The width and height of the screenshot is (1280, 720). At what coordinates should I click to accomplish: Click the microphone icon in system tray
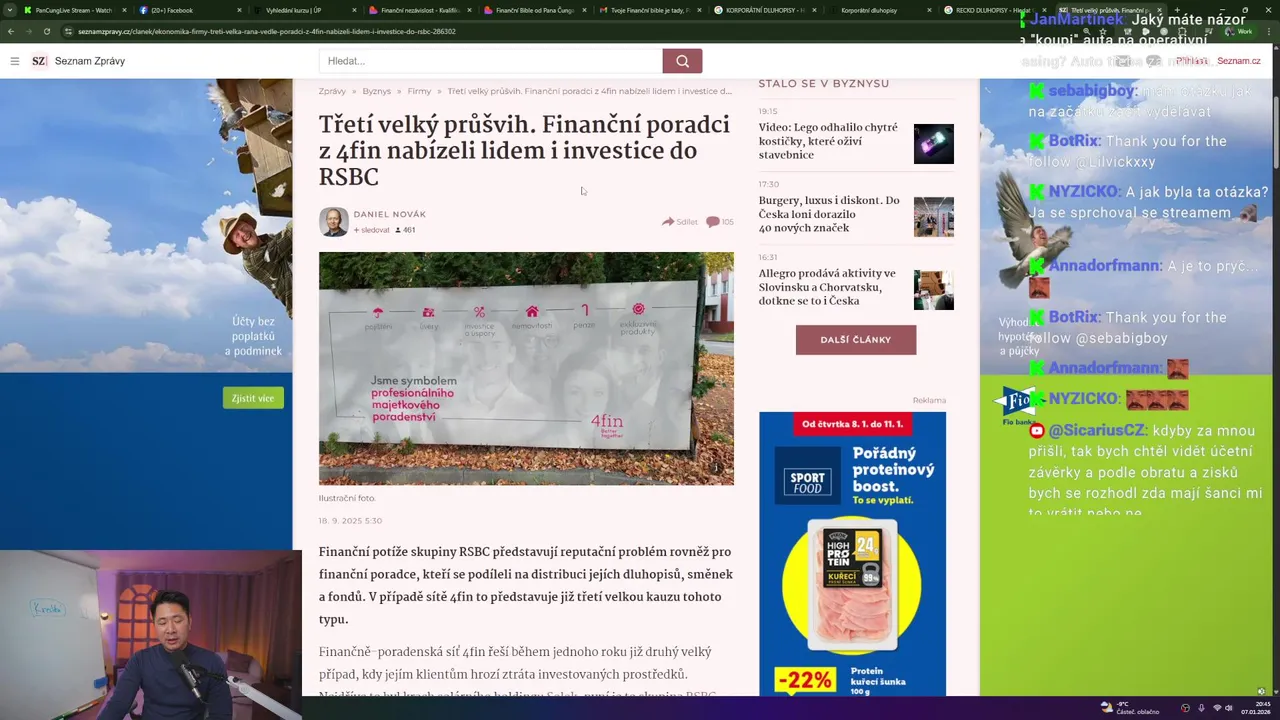click(1201, 707)
